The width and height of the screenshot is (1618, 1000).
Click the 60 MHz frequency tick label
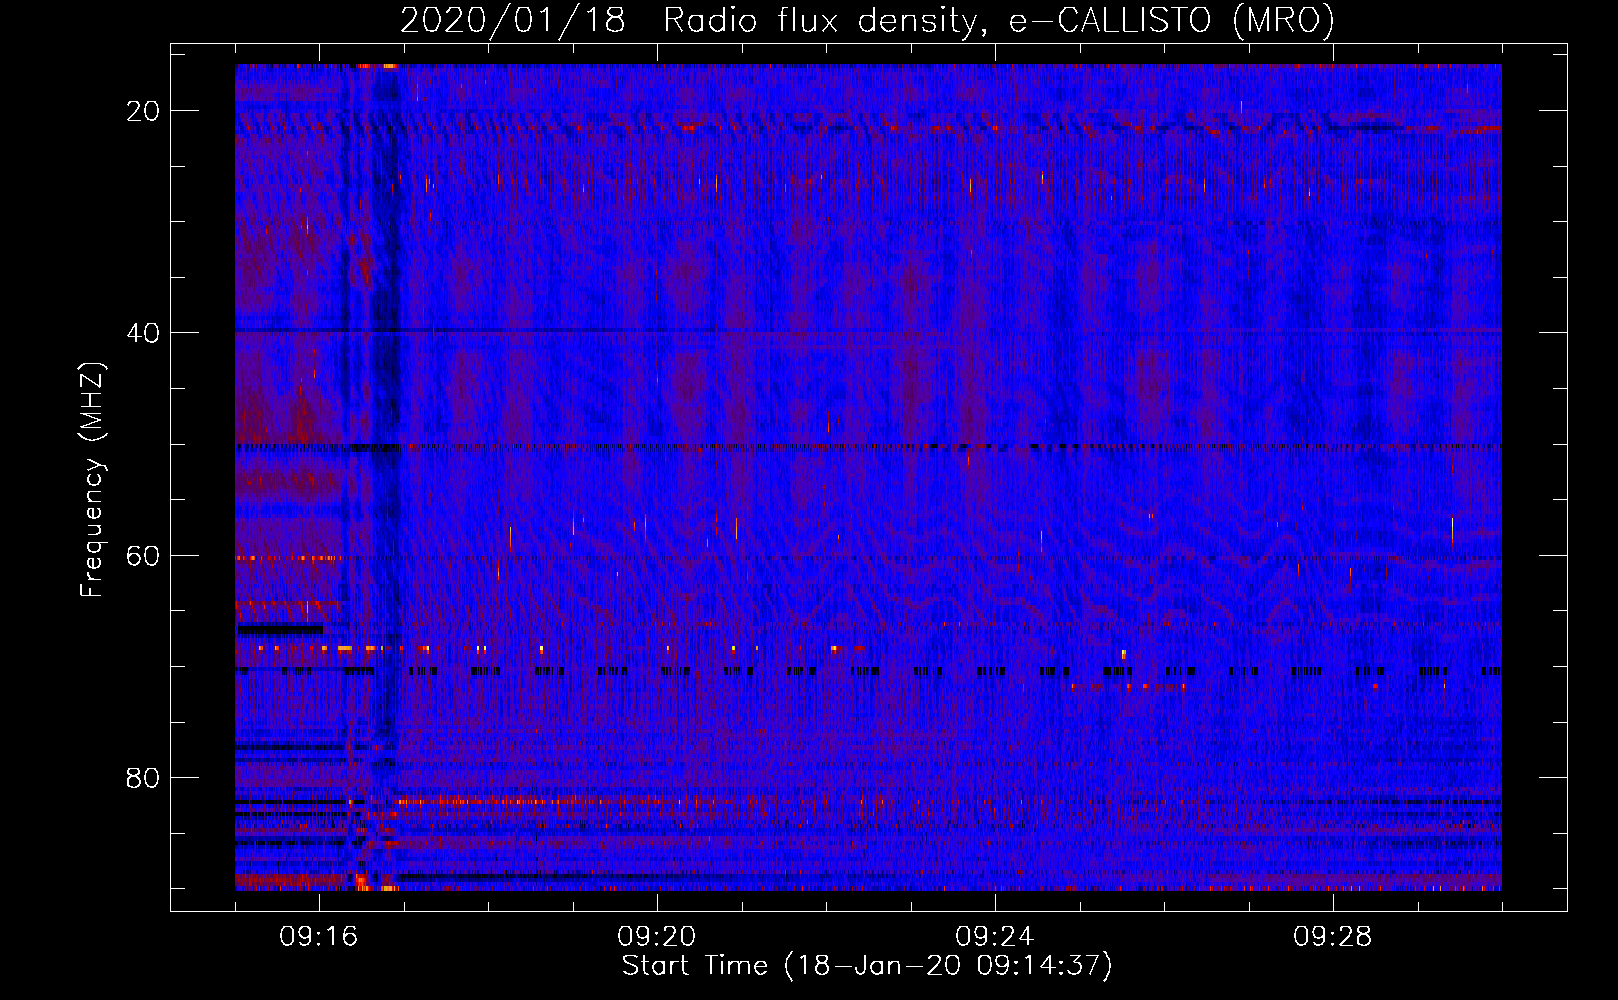(143, 555)
